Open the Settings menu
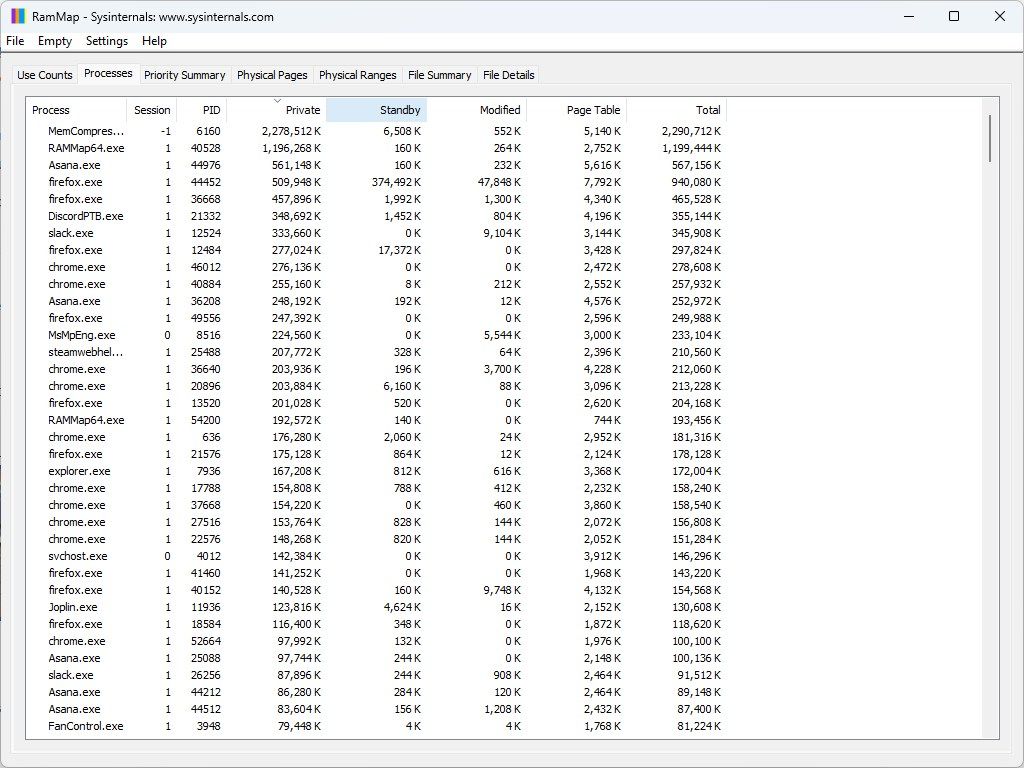Viewport: 1024px width, 768px height. click(x=106, y=41)
